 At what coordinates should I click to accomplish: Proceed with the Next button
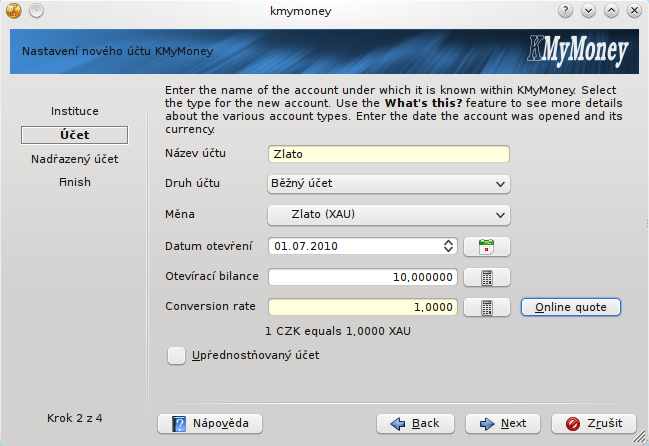(x=503, y=424)
